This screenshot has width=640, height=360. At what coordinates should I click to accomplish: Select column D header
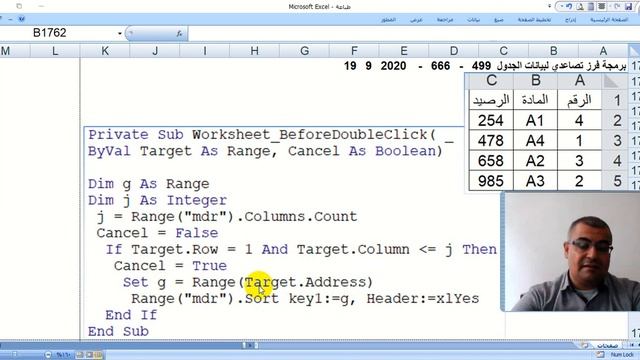pos(454,51)
